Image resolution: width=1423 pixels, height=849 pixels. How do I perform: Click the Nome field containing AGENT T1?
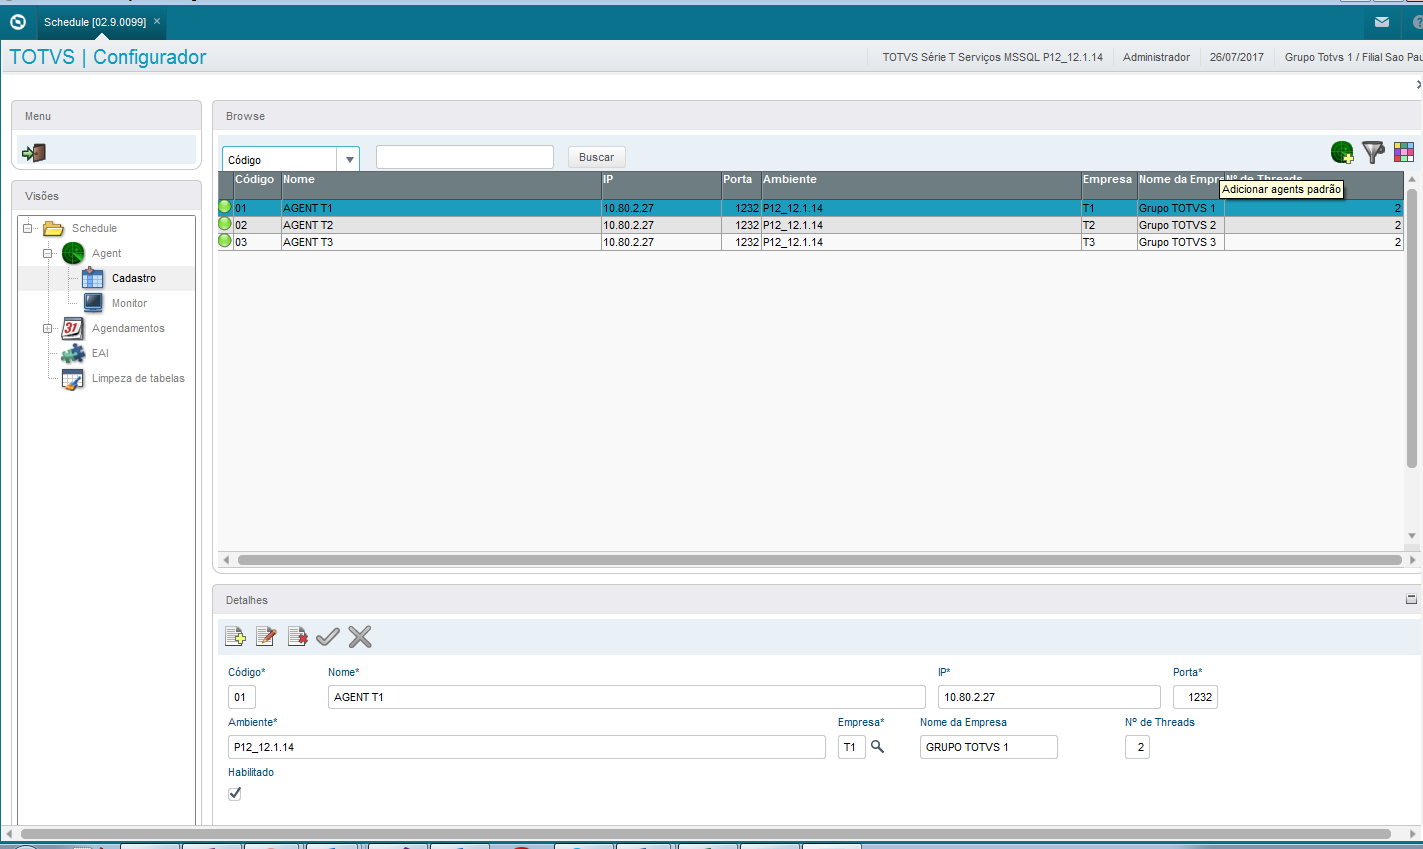(x=627, y=697)
